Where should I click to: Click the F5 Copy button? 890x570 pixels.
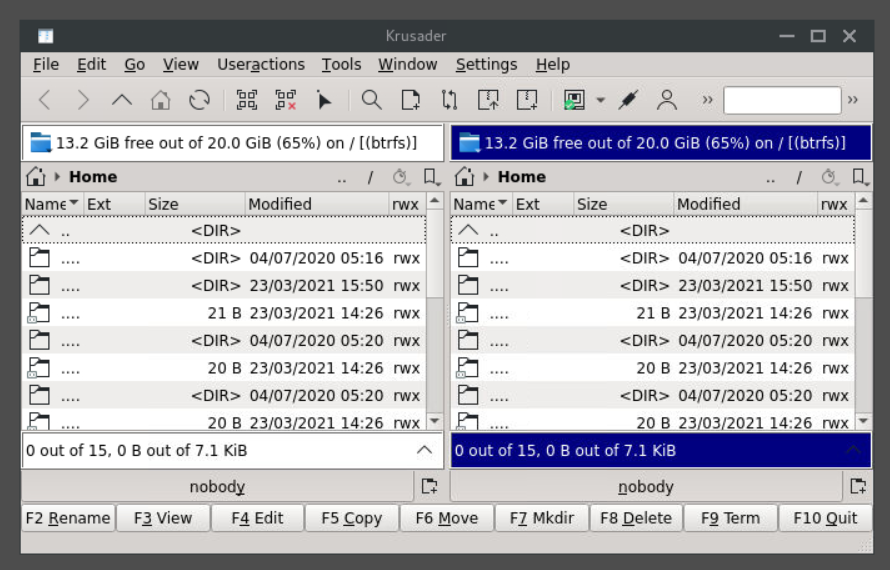[x=351, y=518]
